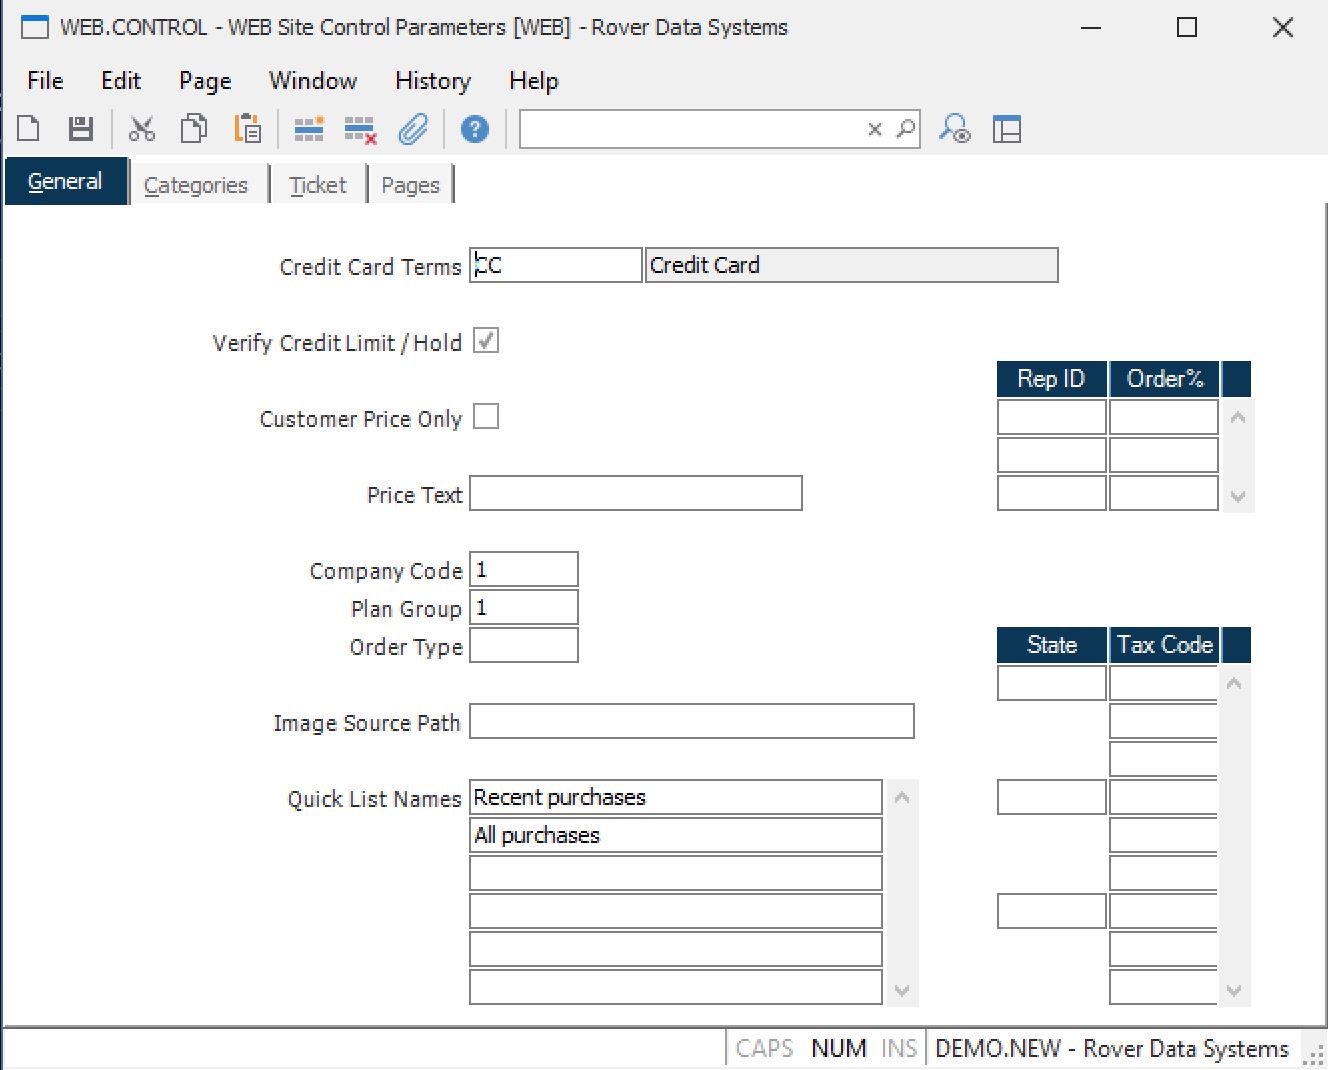Click the Paste clipboard icon

point(247,129)
